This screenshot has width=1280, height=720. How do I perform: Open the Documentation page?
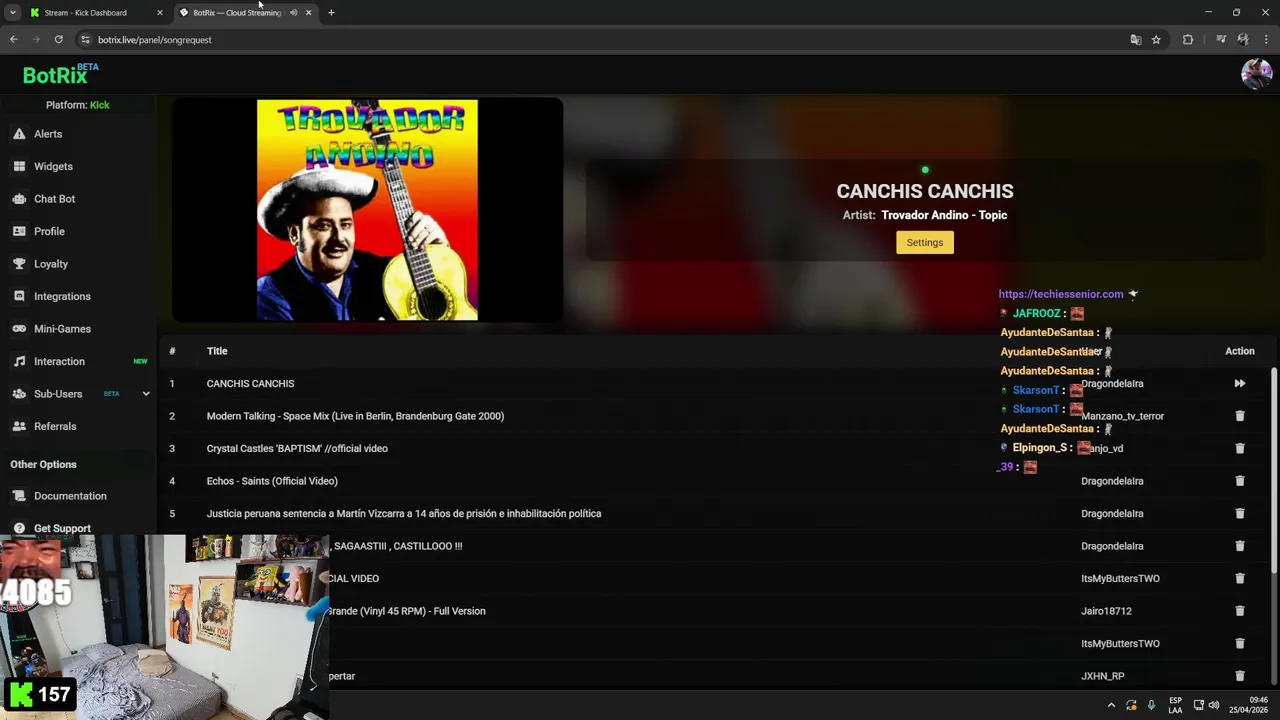[x=70, y=496]
